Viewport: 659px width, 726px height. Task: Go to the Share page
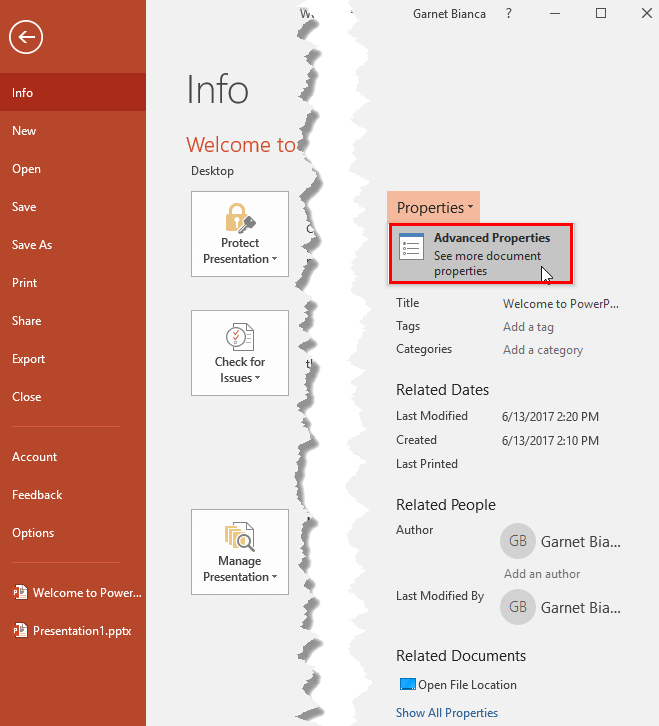coord(73,320)
